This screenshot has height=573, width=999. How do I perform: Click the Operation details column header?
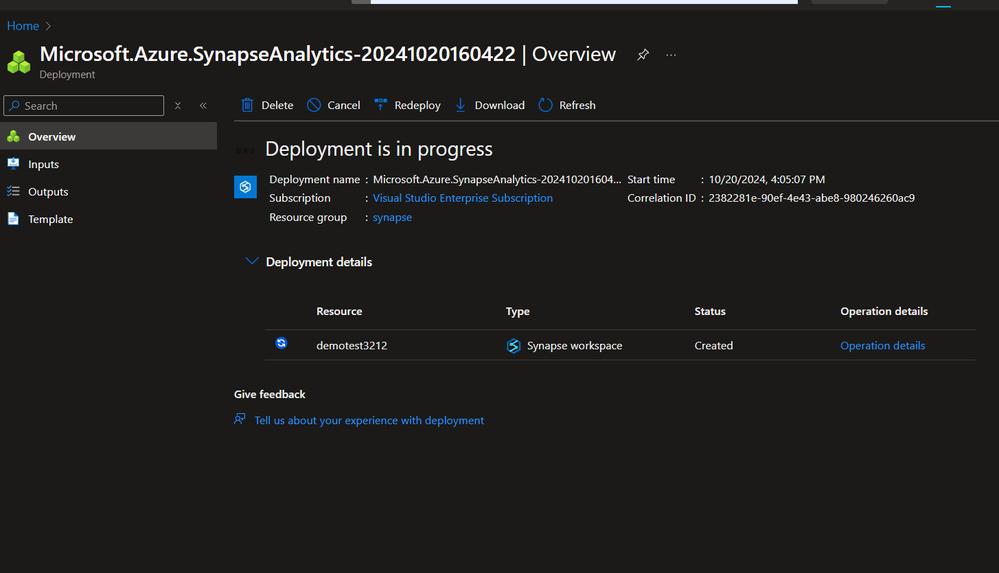tap(884, 312)
